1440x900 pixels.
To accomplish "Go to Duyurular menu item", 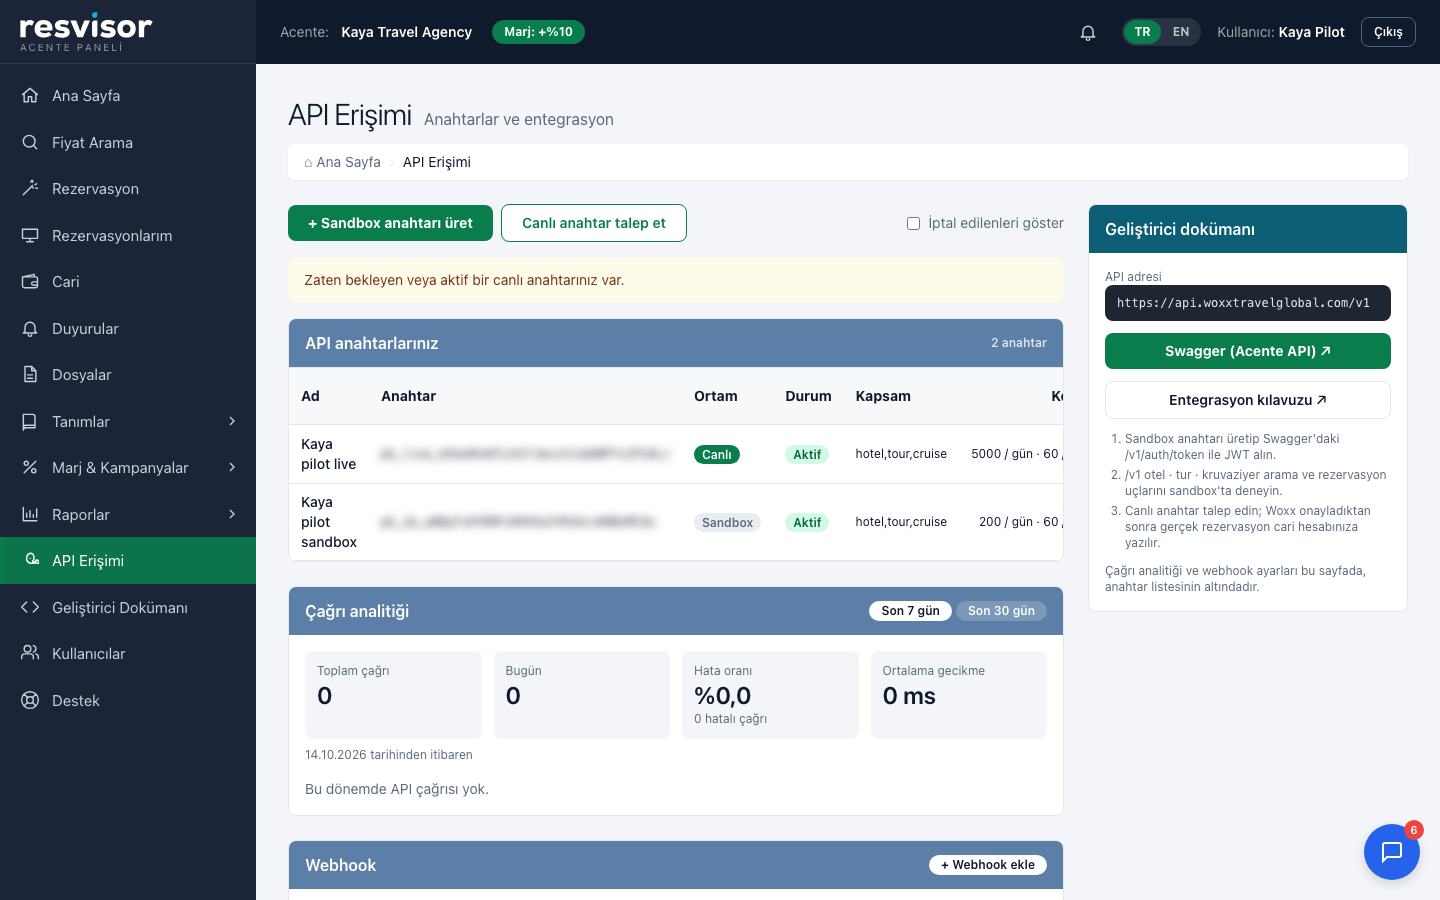I will tap(128, 328).
